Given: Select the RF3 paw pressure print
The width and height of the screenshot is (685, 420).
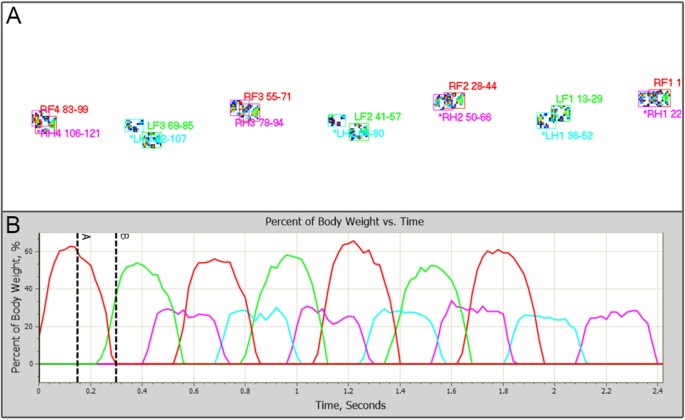Looking at the screenshot, I should tap(250, 111).
